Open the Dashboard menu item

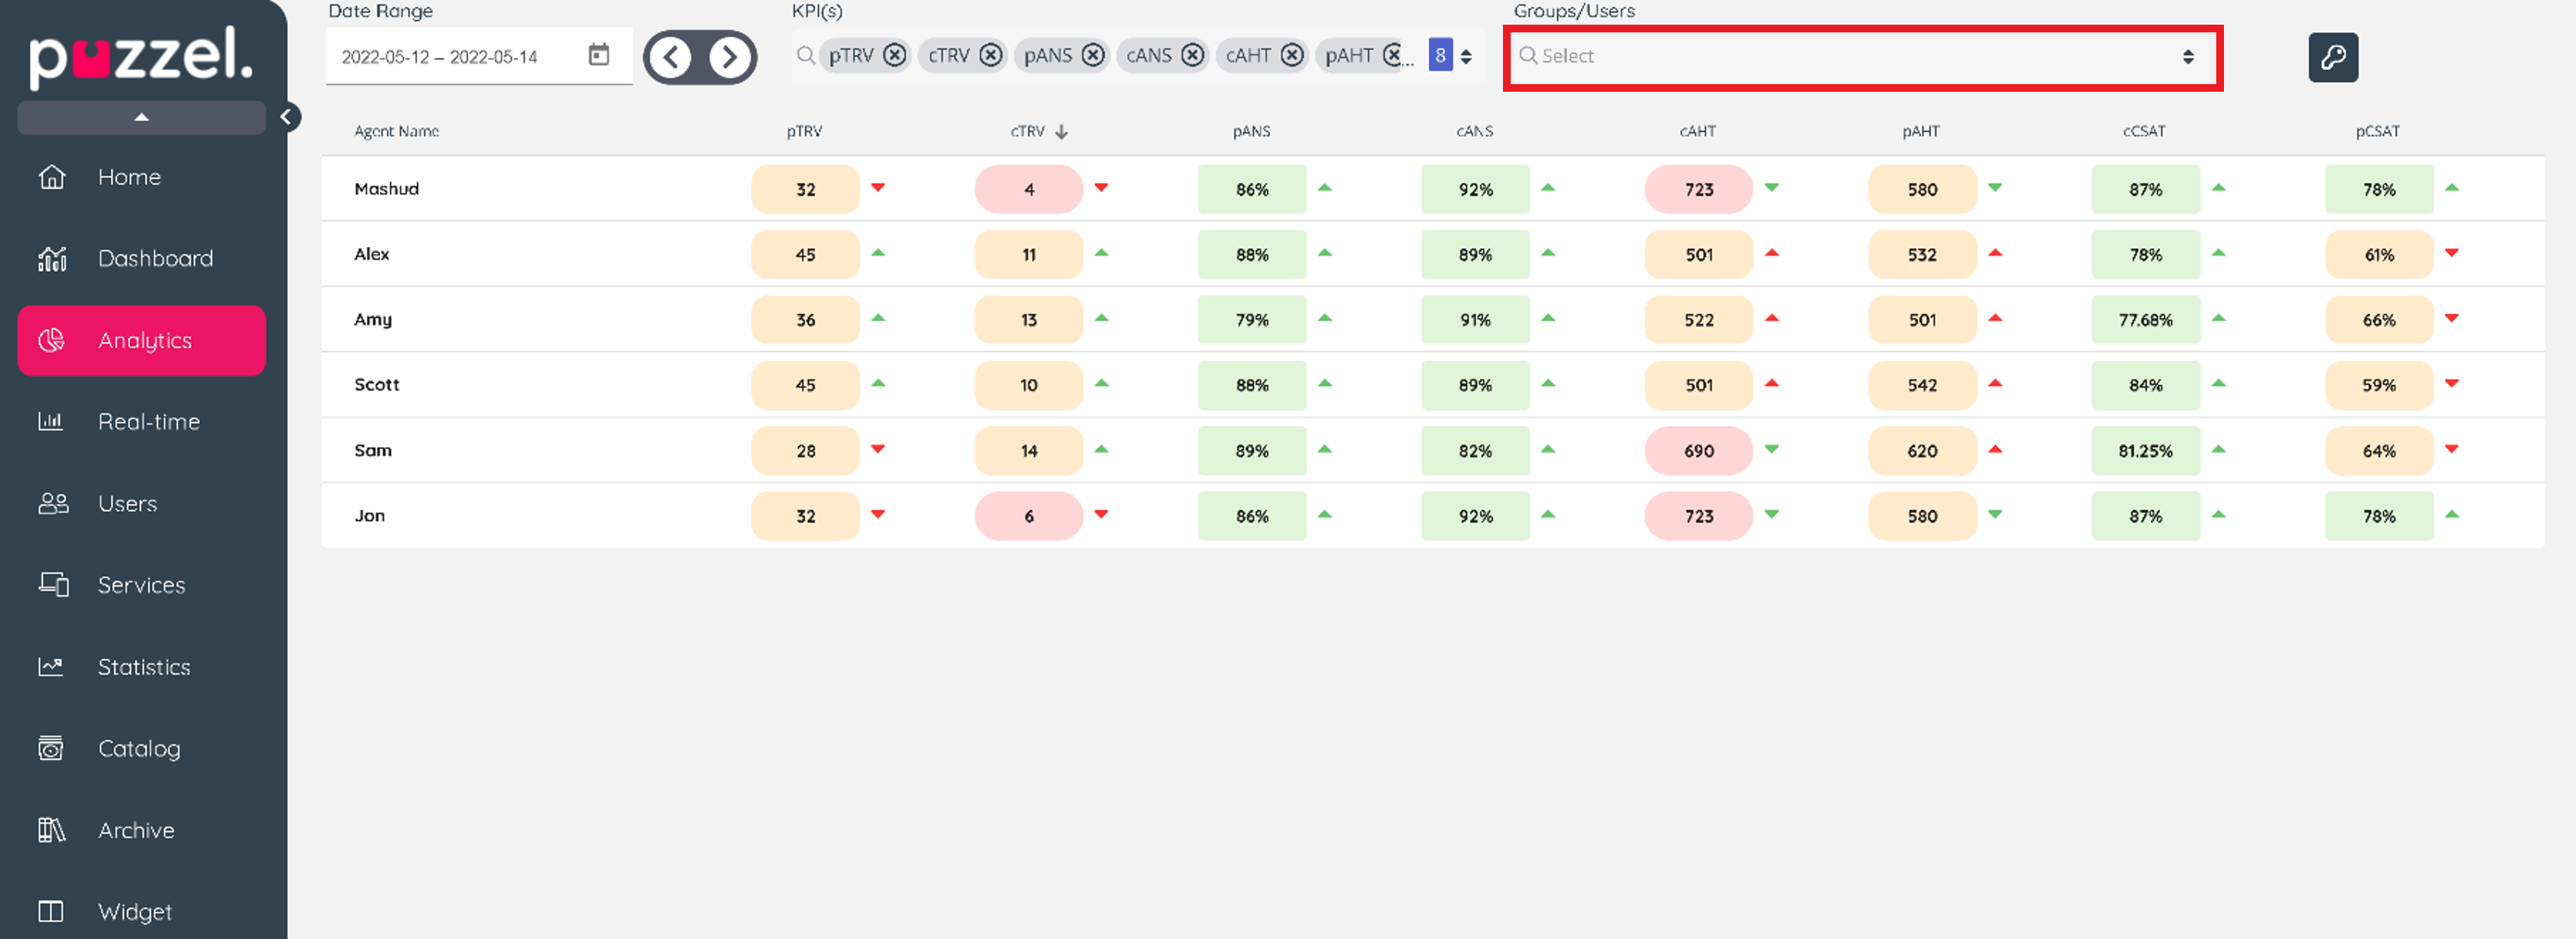(x=155, y=259)
